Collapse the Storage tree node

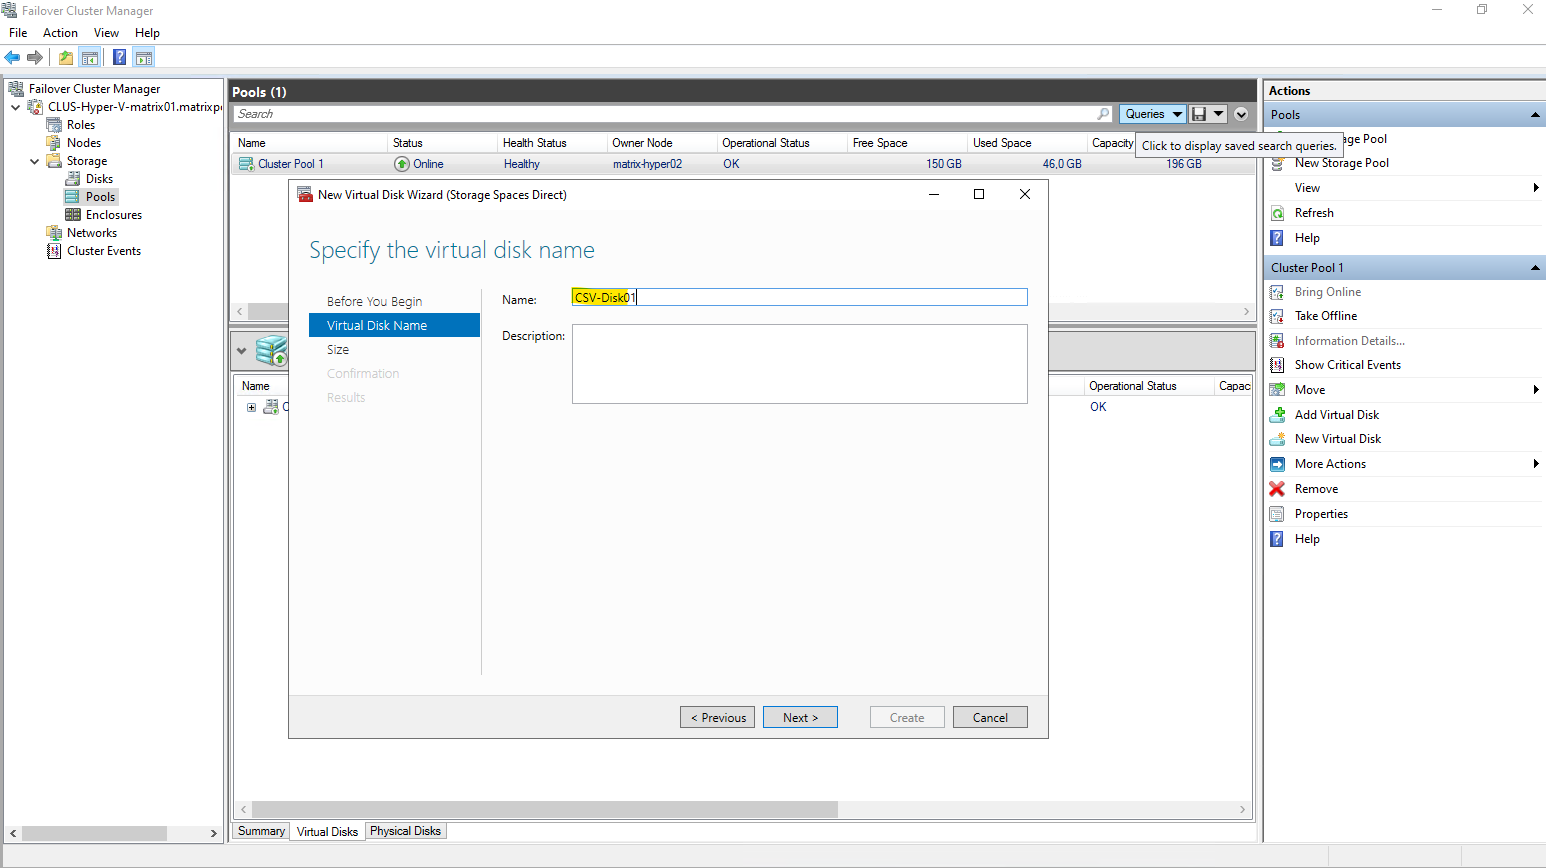point(35,161)
